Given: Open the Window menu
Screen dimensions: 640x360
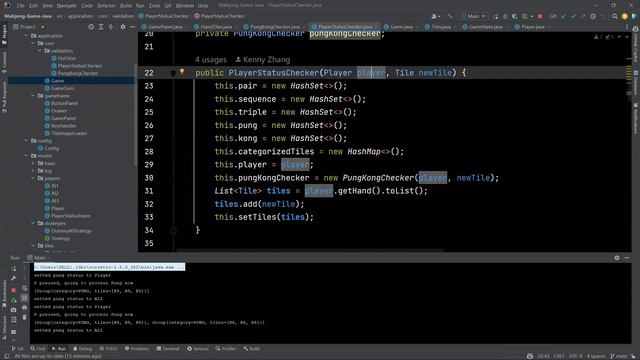Looking at the screenshot, I should 184,6.
